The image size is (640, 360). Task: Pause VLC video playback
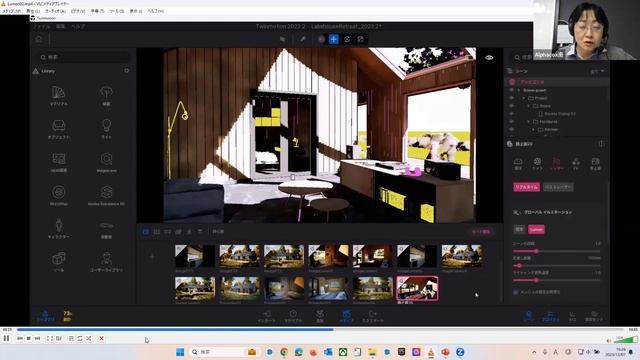(x=6, y=338)
